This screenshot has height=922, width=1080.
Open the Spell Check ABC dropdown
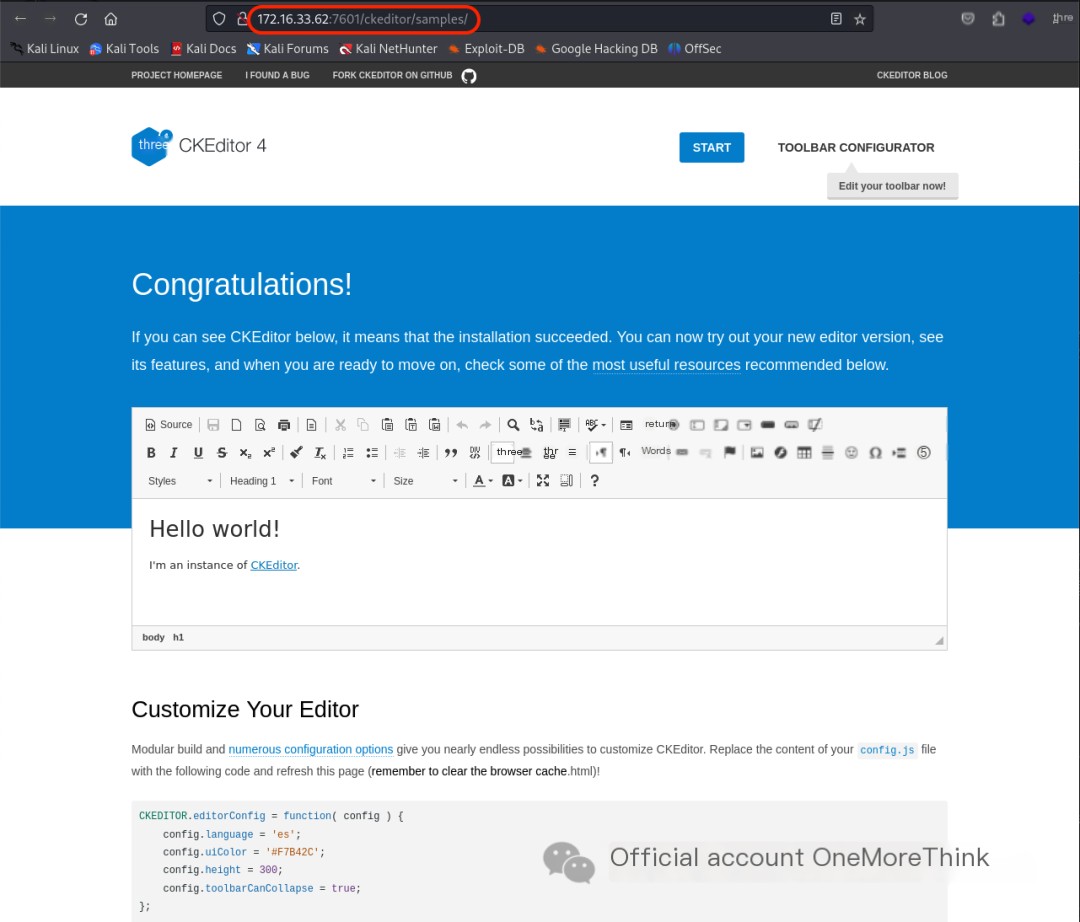[596, 425]
